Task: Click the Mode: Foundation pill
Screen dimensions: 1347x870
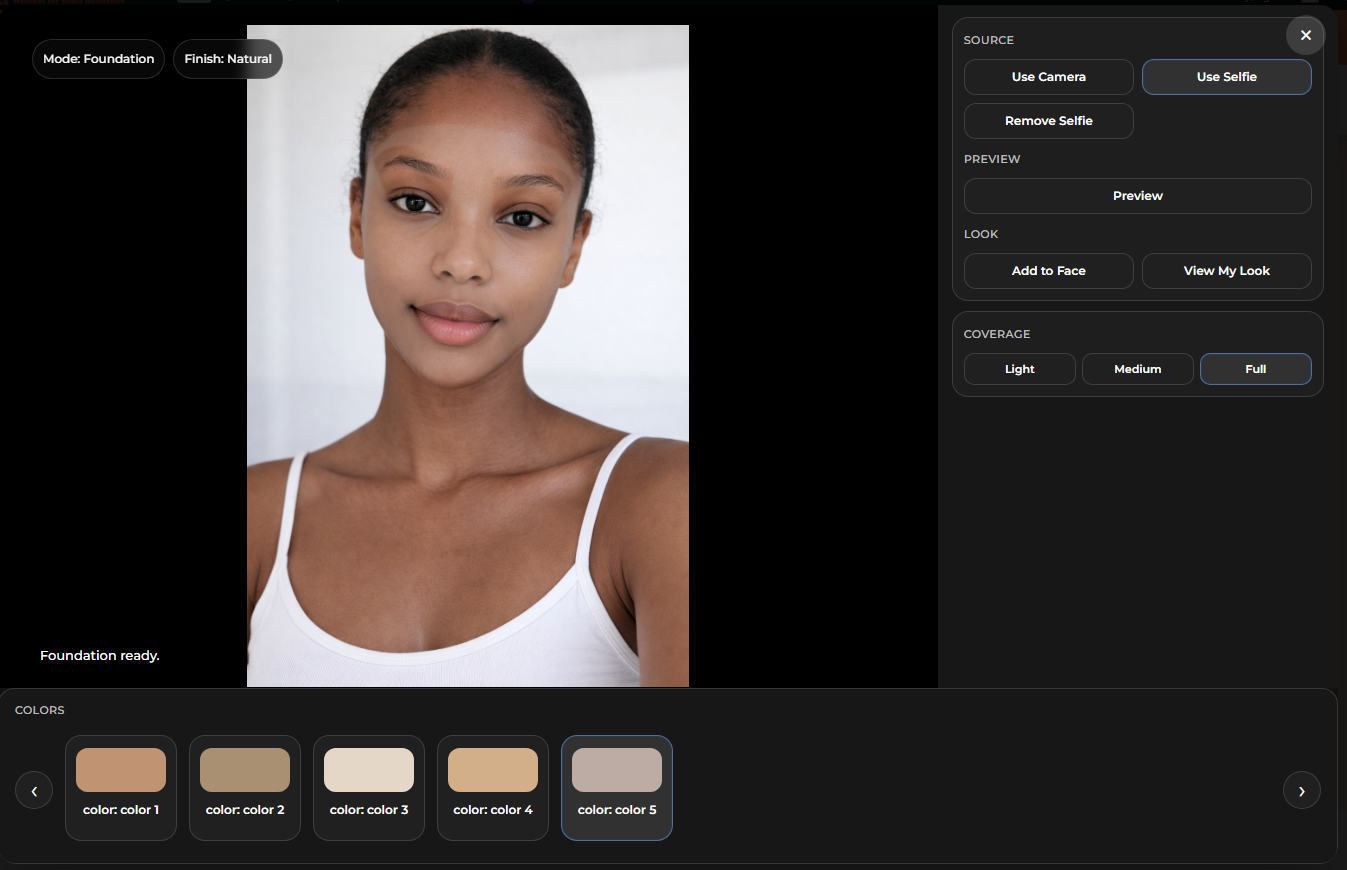Action: [x=98, y=59]
